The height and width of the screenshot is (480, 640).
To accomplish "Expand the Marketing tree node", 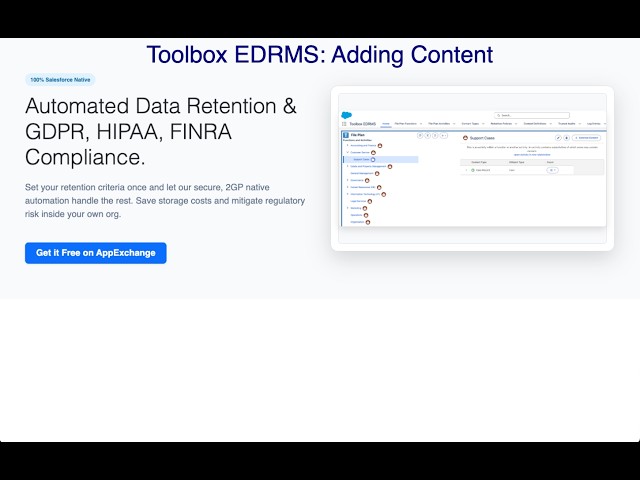I will click(x=347, y=208).
